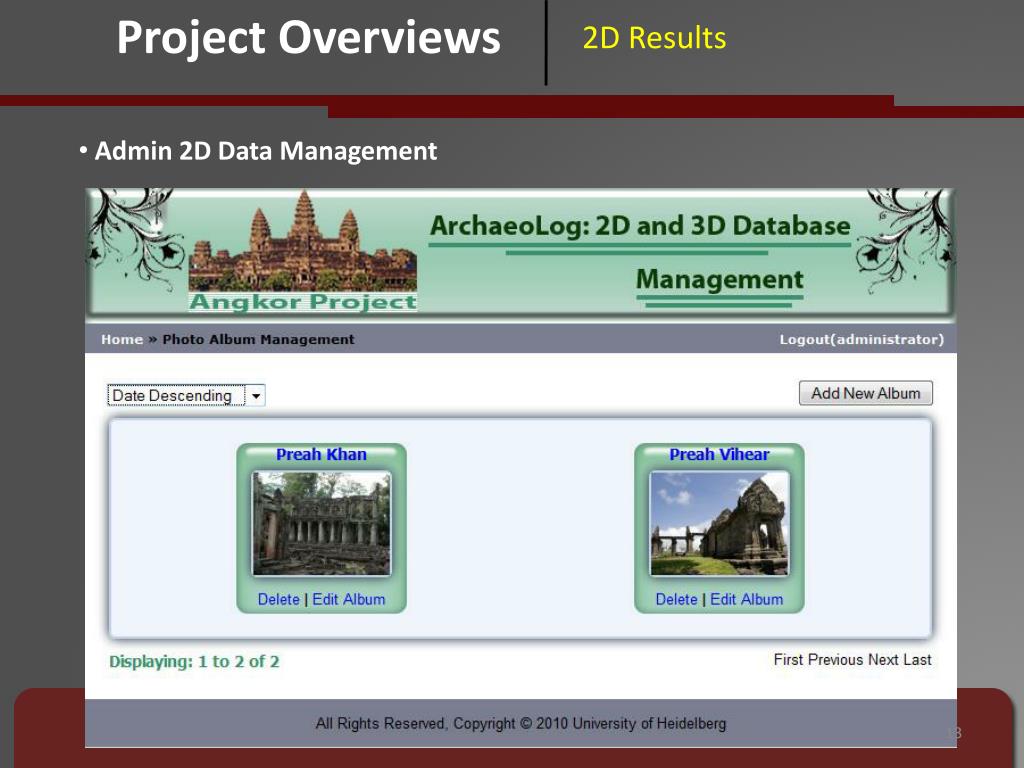Select the Preah Khan album thumbnail
Image resolution: width=1024 pixels, height=768 pixels.
pos(321,524)
